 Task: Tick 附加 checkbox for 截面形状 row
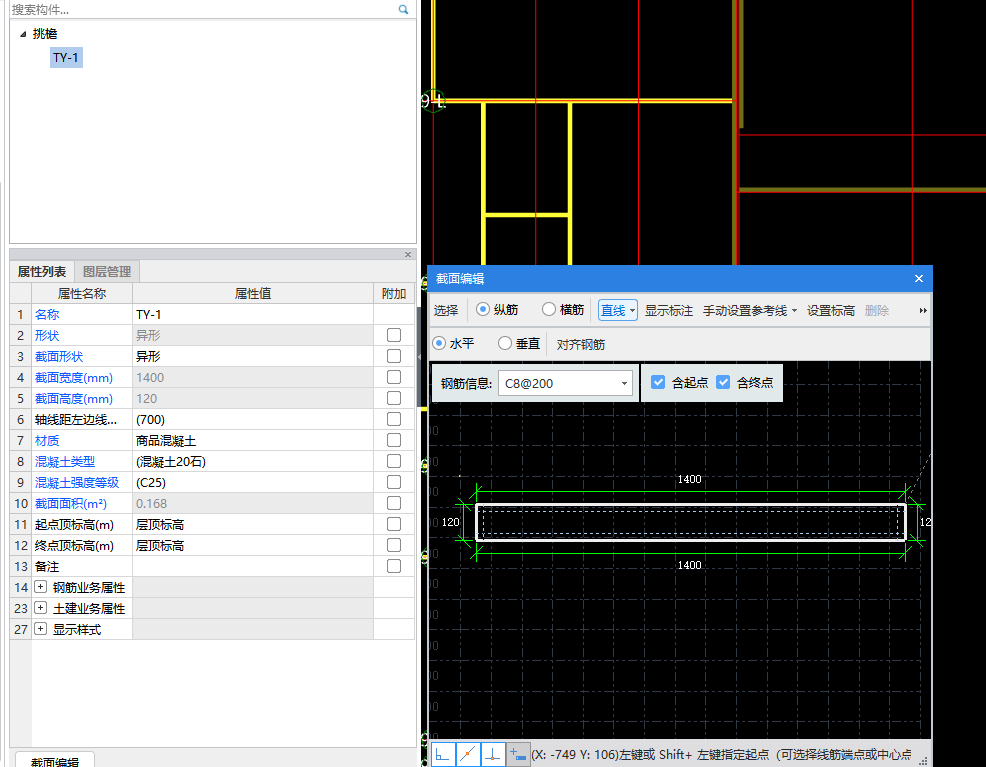pos(394,356)
